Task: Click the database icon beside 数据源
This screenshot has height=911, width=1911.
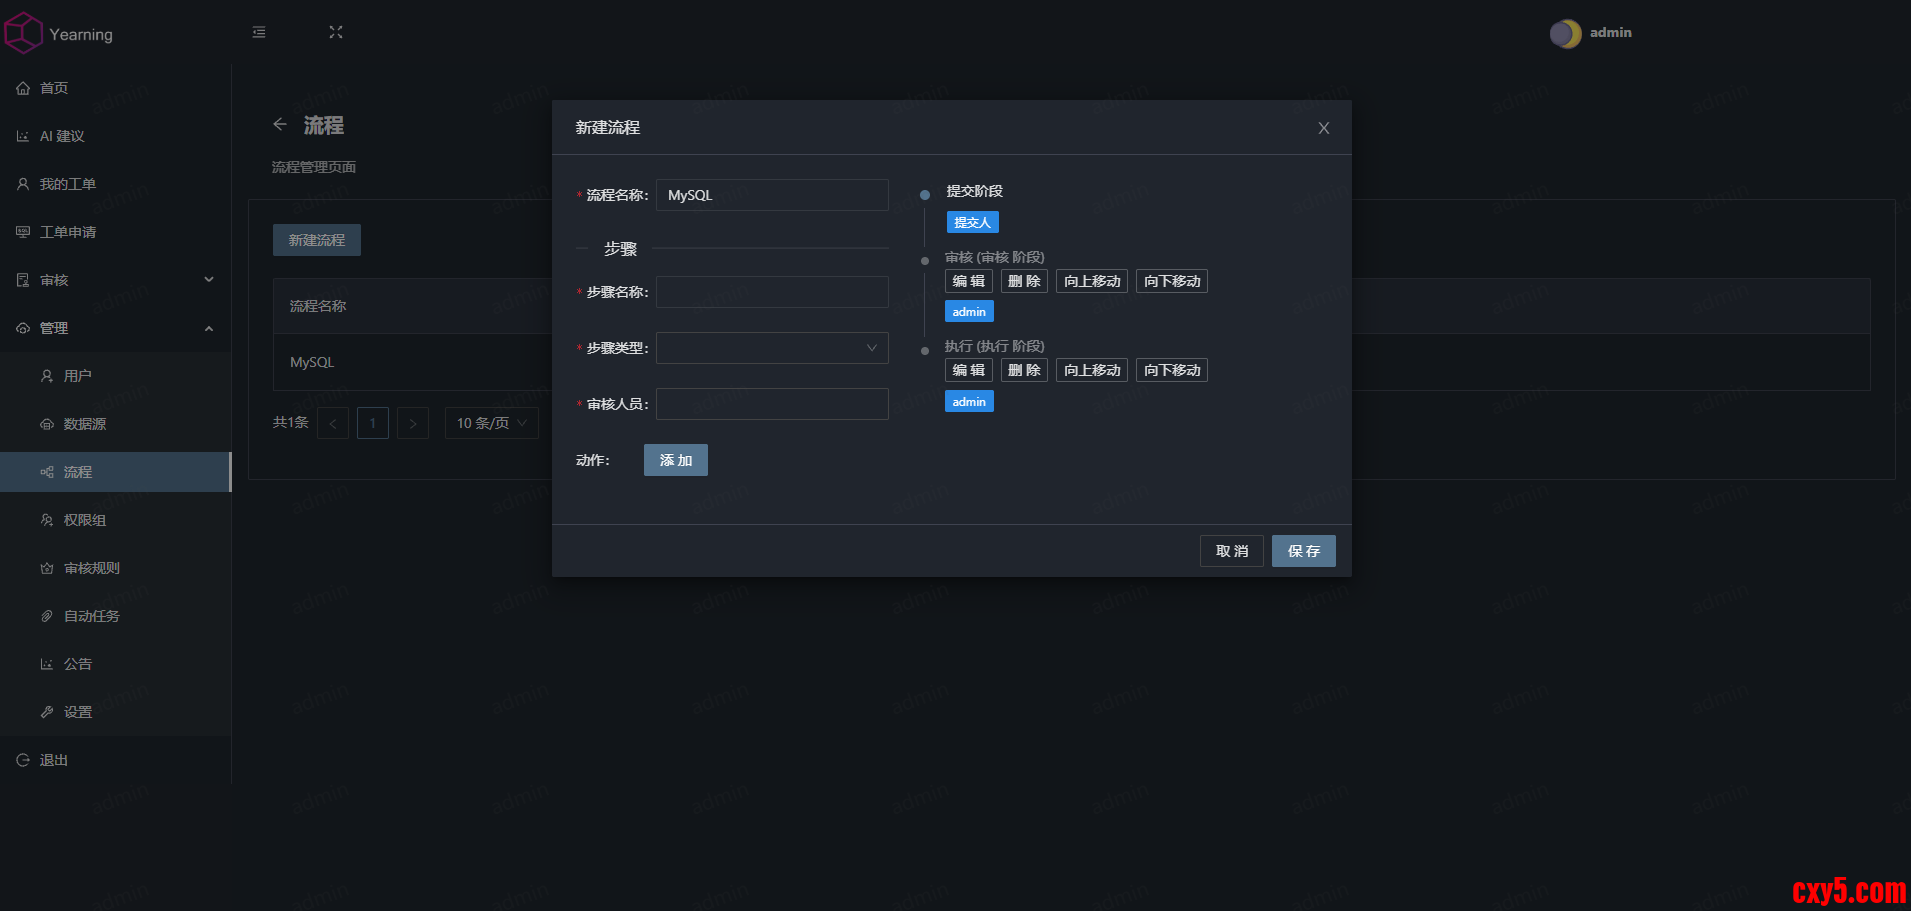Action: click(47, 424)
